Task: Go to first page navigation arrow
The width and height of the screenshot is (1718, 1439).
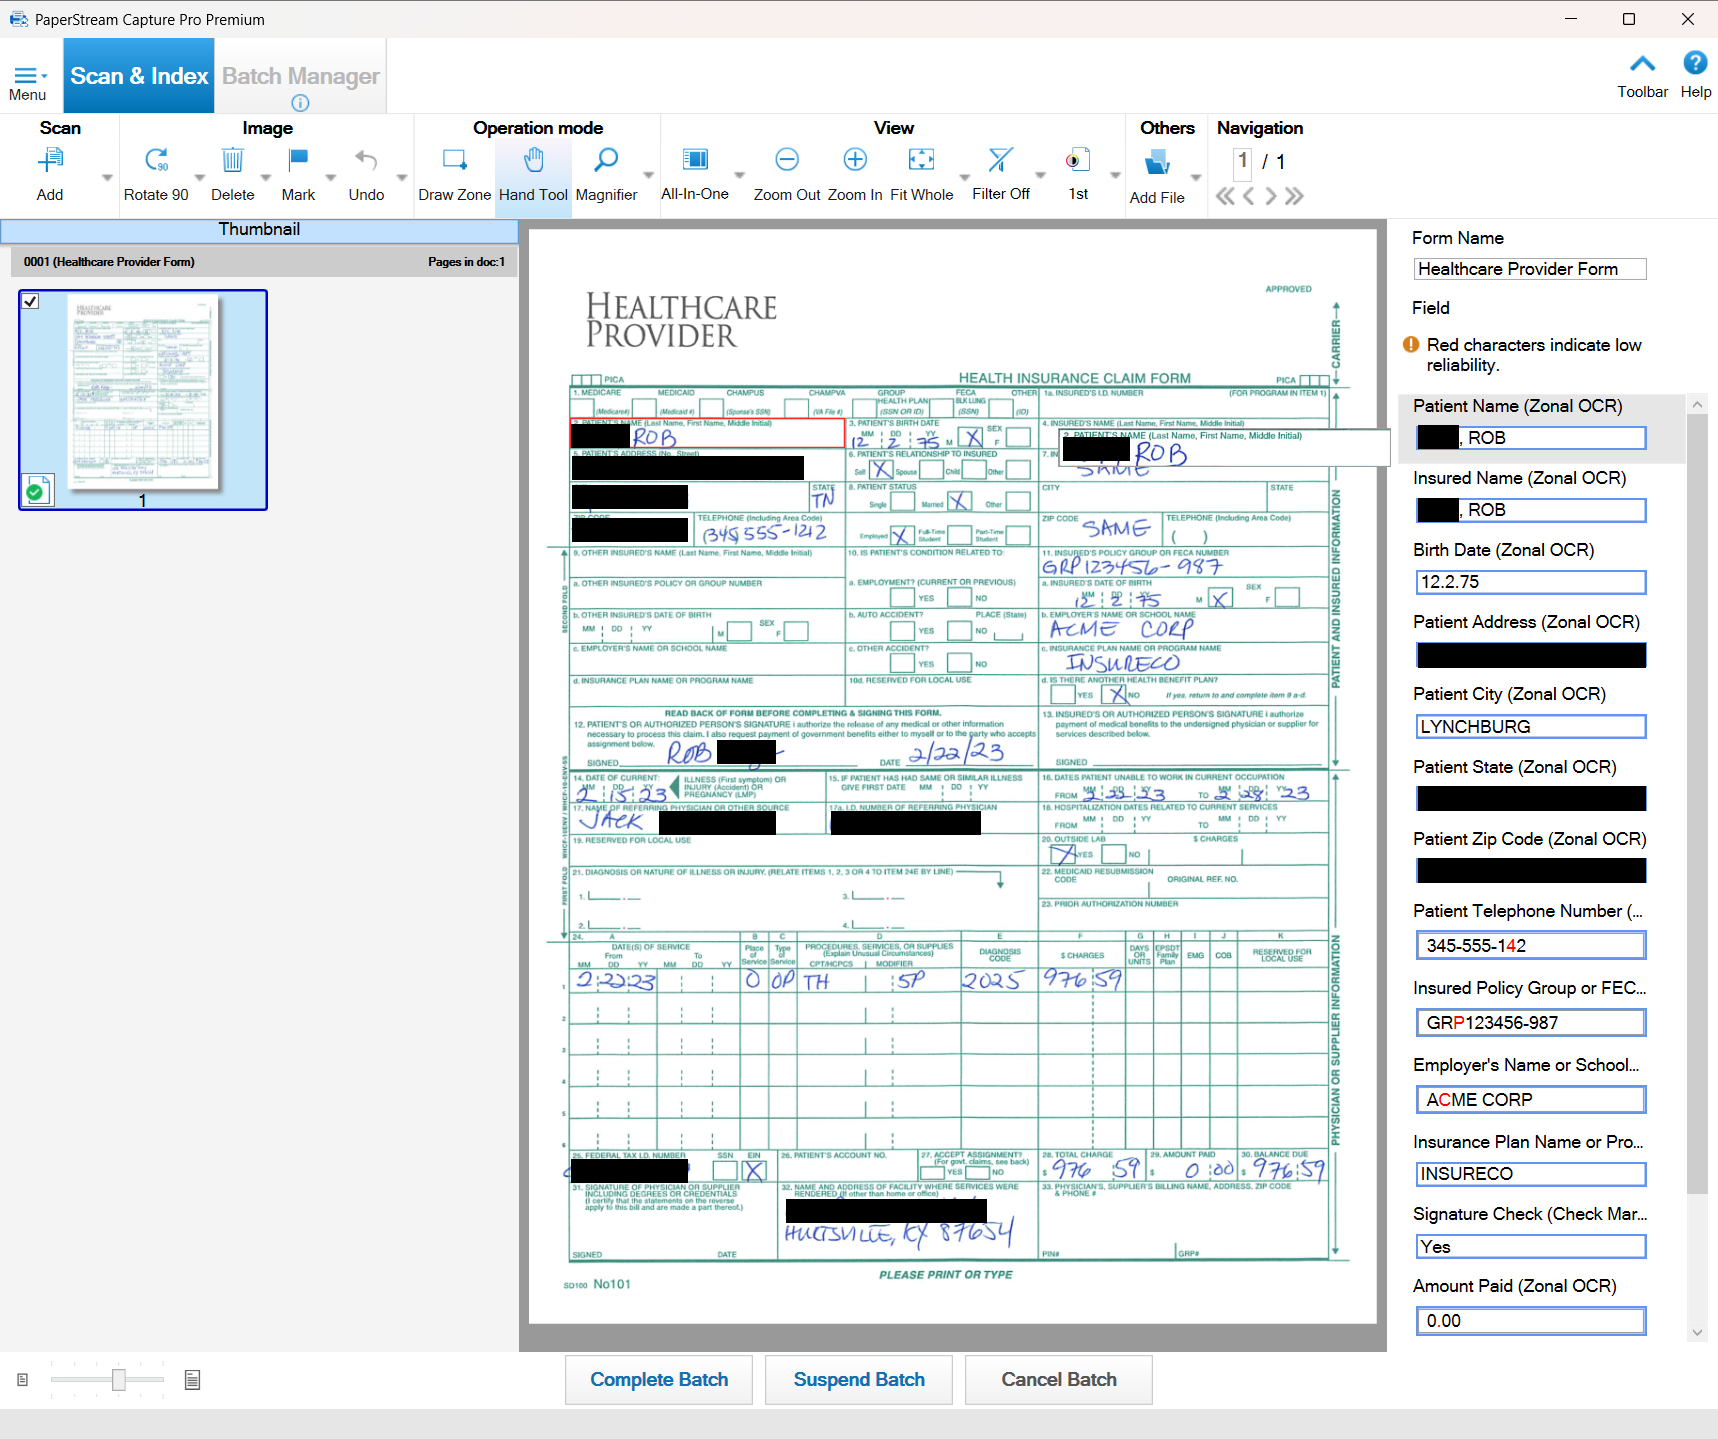Action: 1225,196
